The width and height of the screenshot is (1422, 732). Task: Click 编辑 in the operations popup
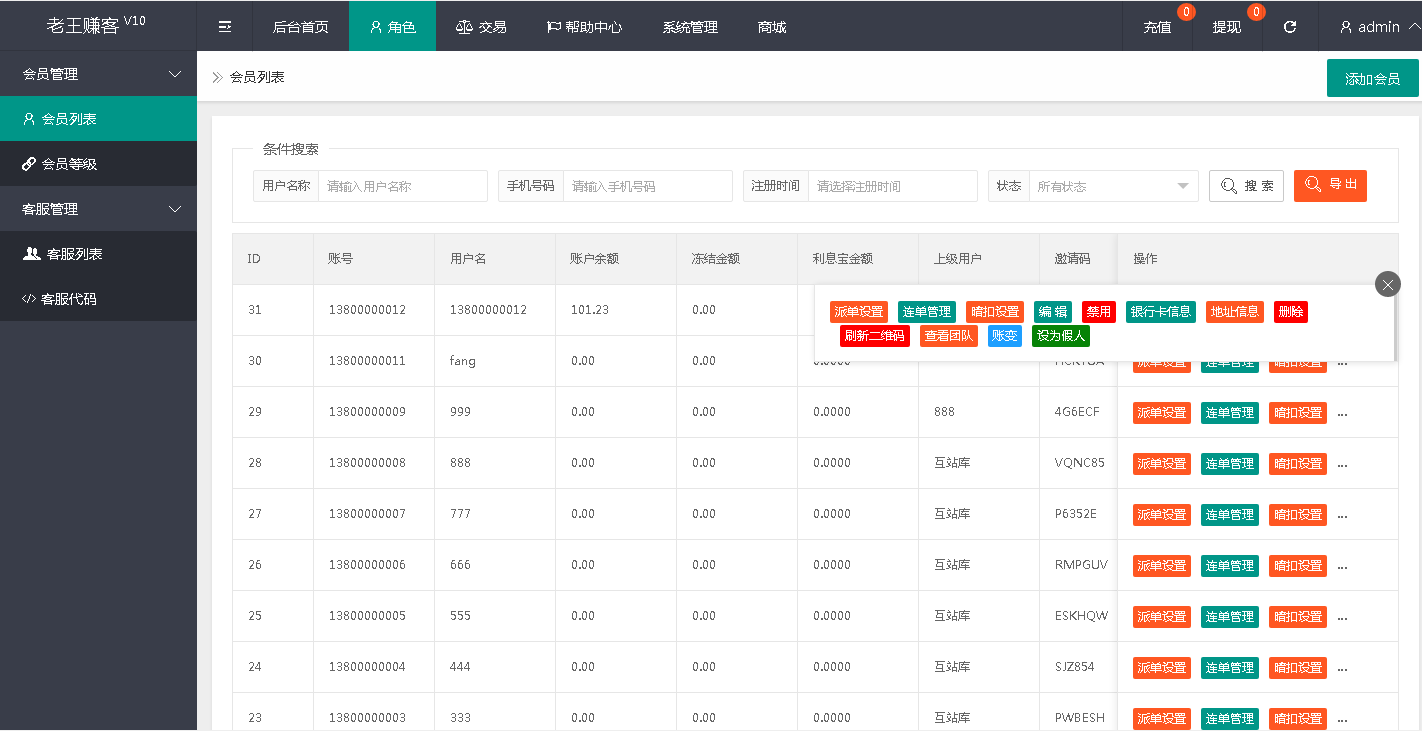(x=1053, y=312)
